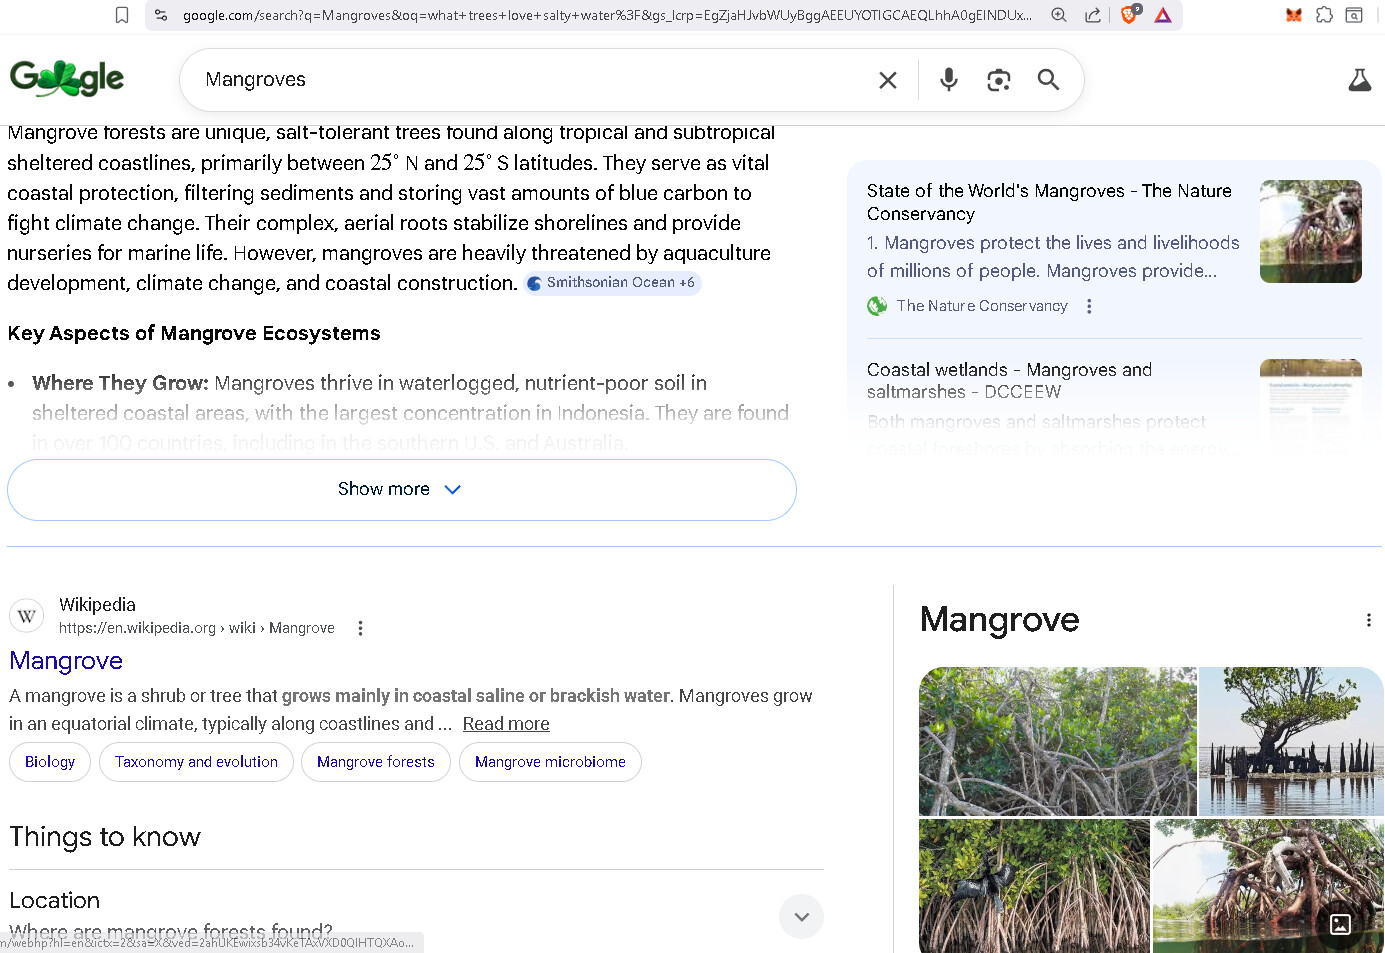The image size is (1385, 953).
Task: Open Mangrove knowledge panel more options
Action: 1368,620
